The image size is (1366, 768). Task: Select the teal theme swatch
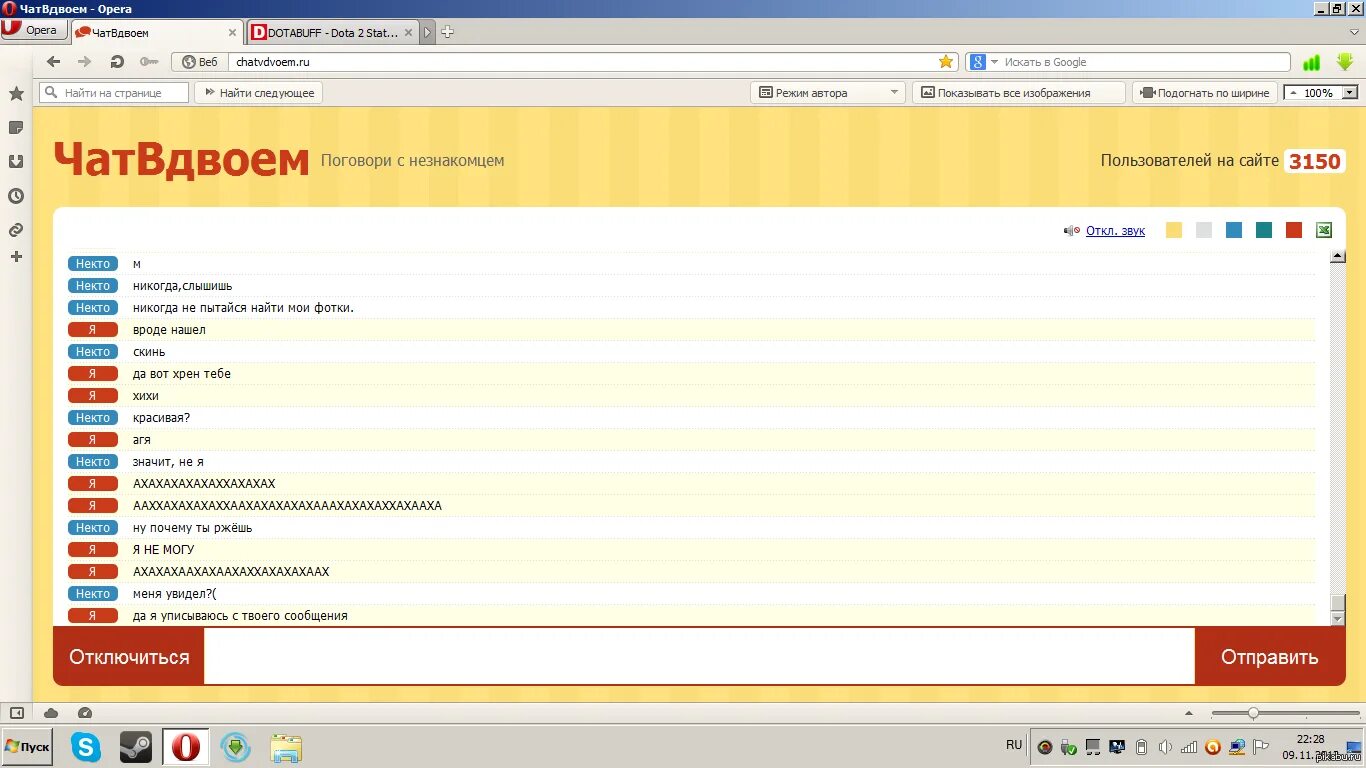[x=1264, y=230]
